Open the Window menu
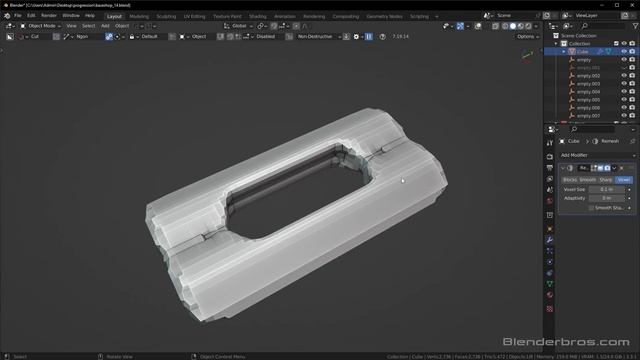The height and width of the screenshot is (360, 640). (71, 16)
